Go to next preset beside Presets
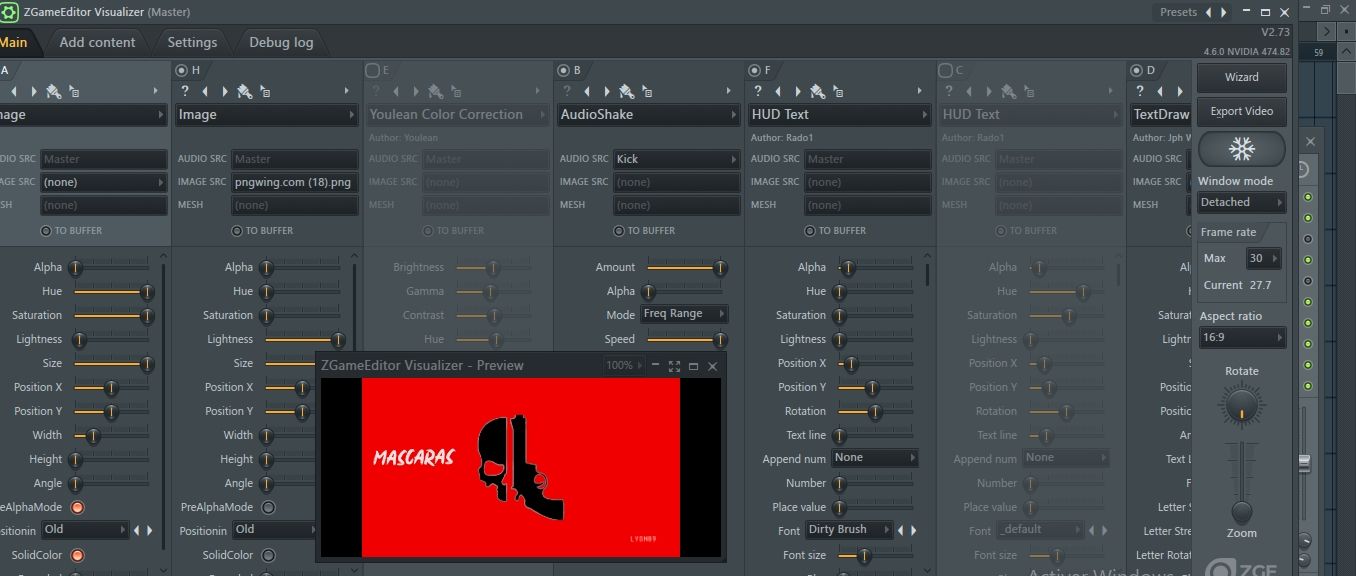The width and height of the screenshot is (1356, 576). (x=1224, y=12)
